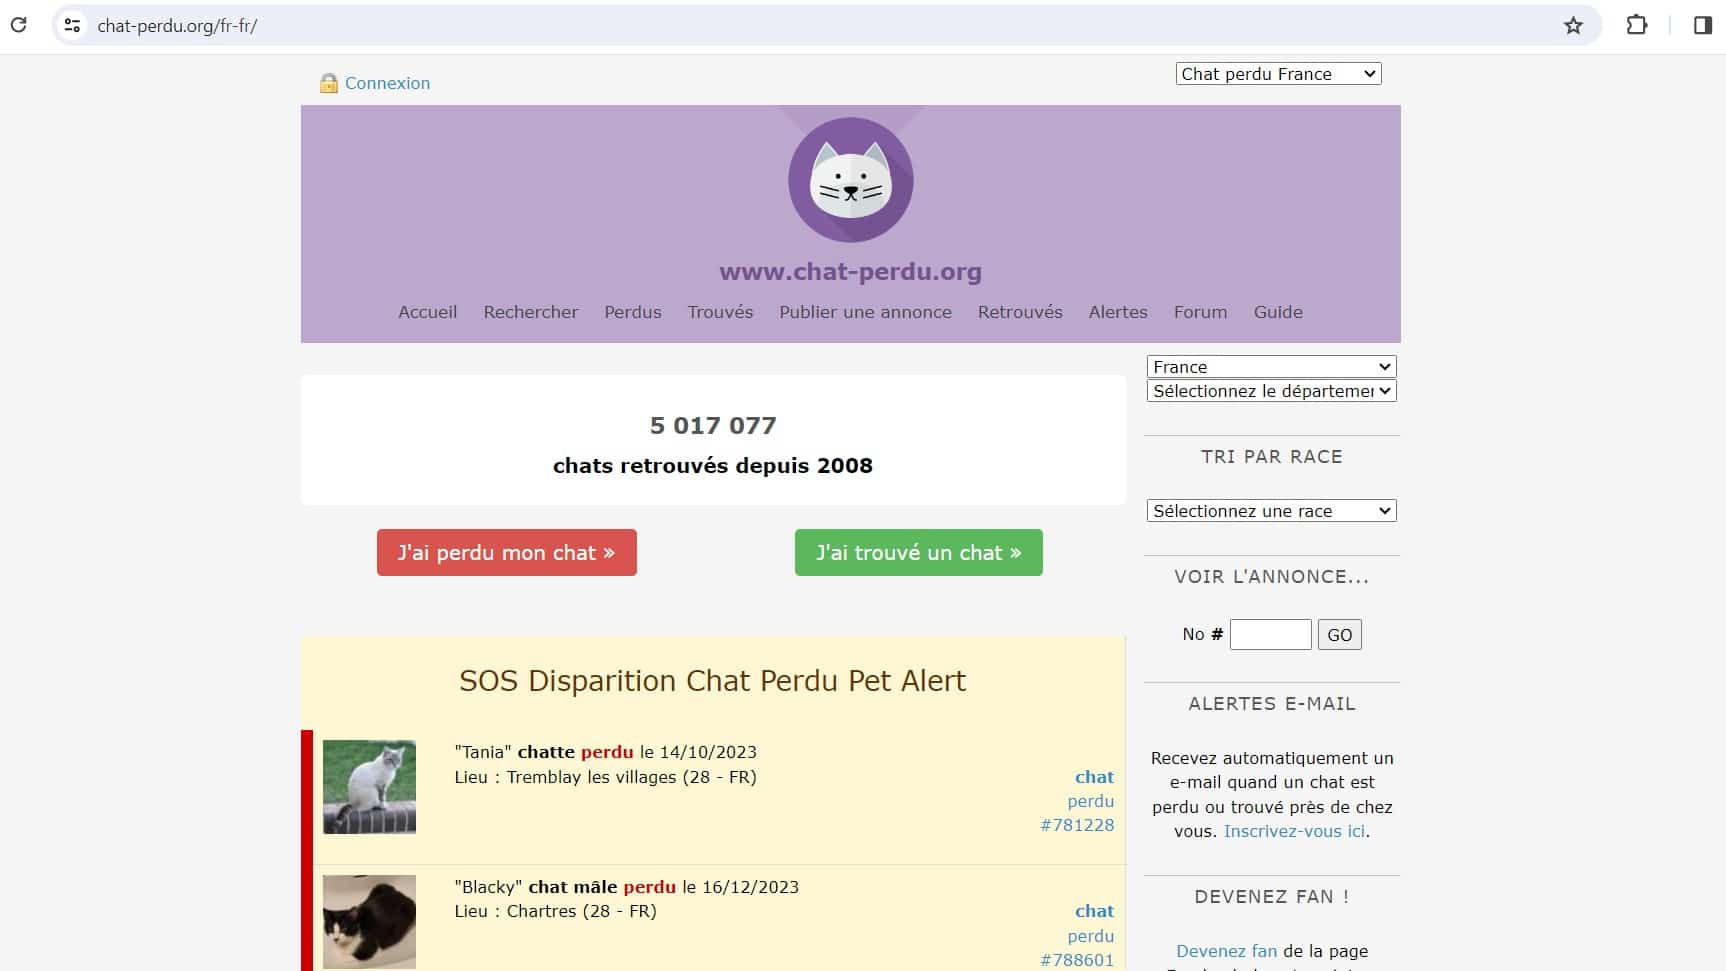Click the GO button next to announcement number

[x=1339, y=635]
